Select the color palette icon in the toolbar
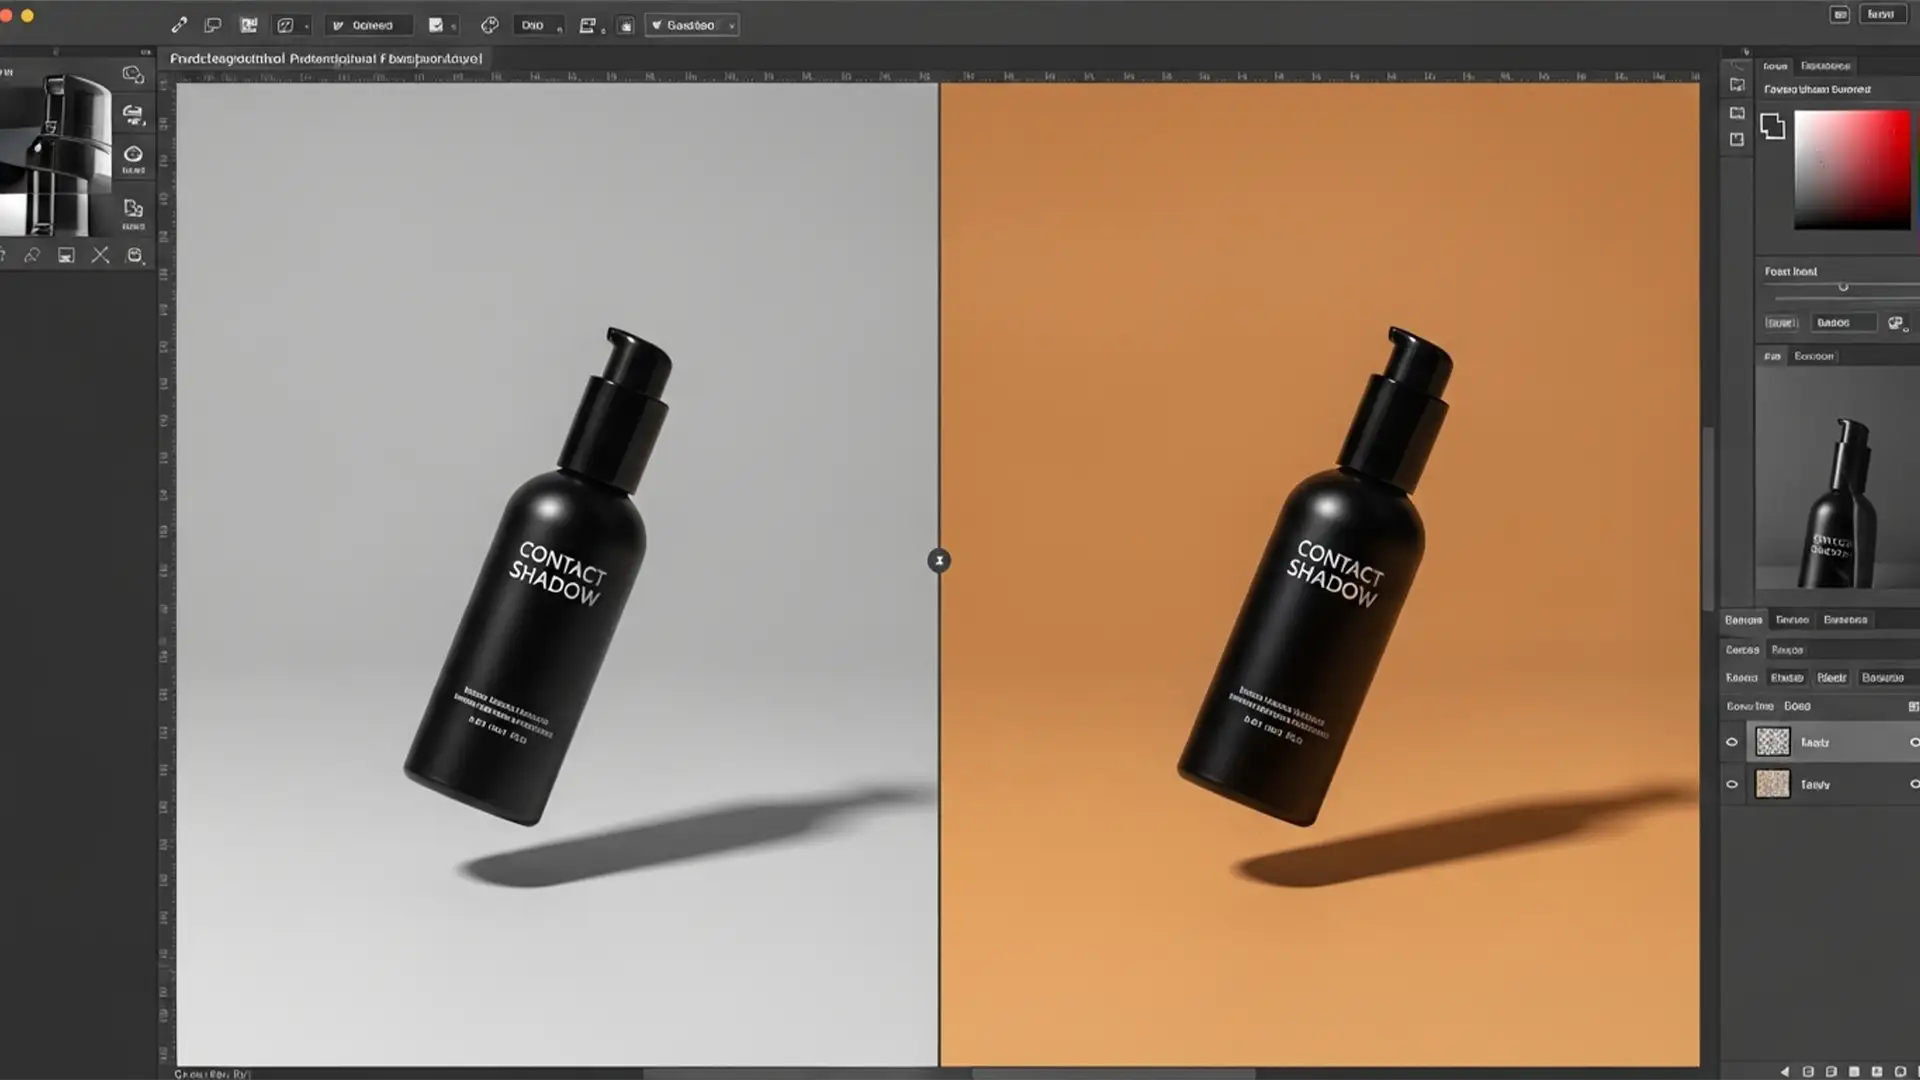 pos(490,25)
